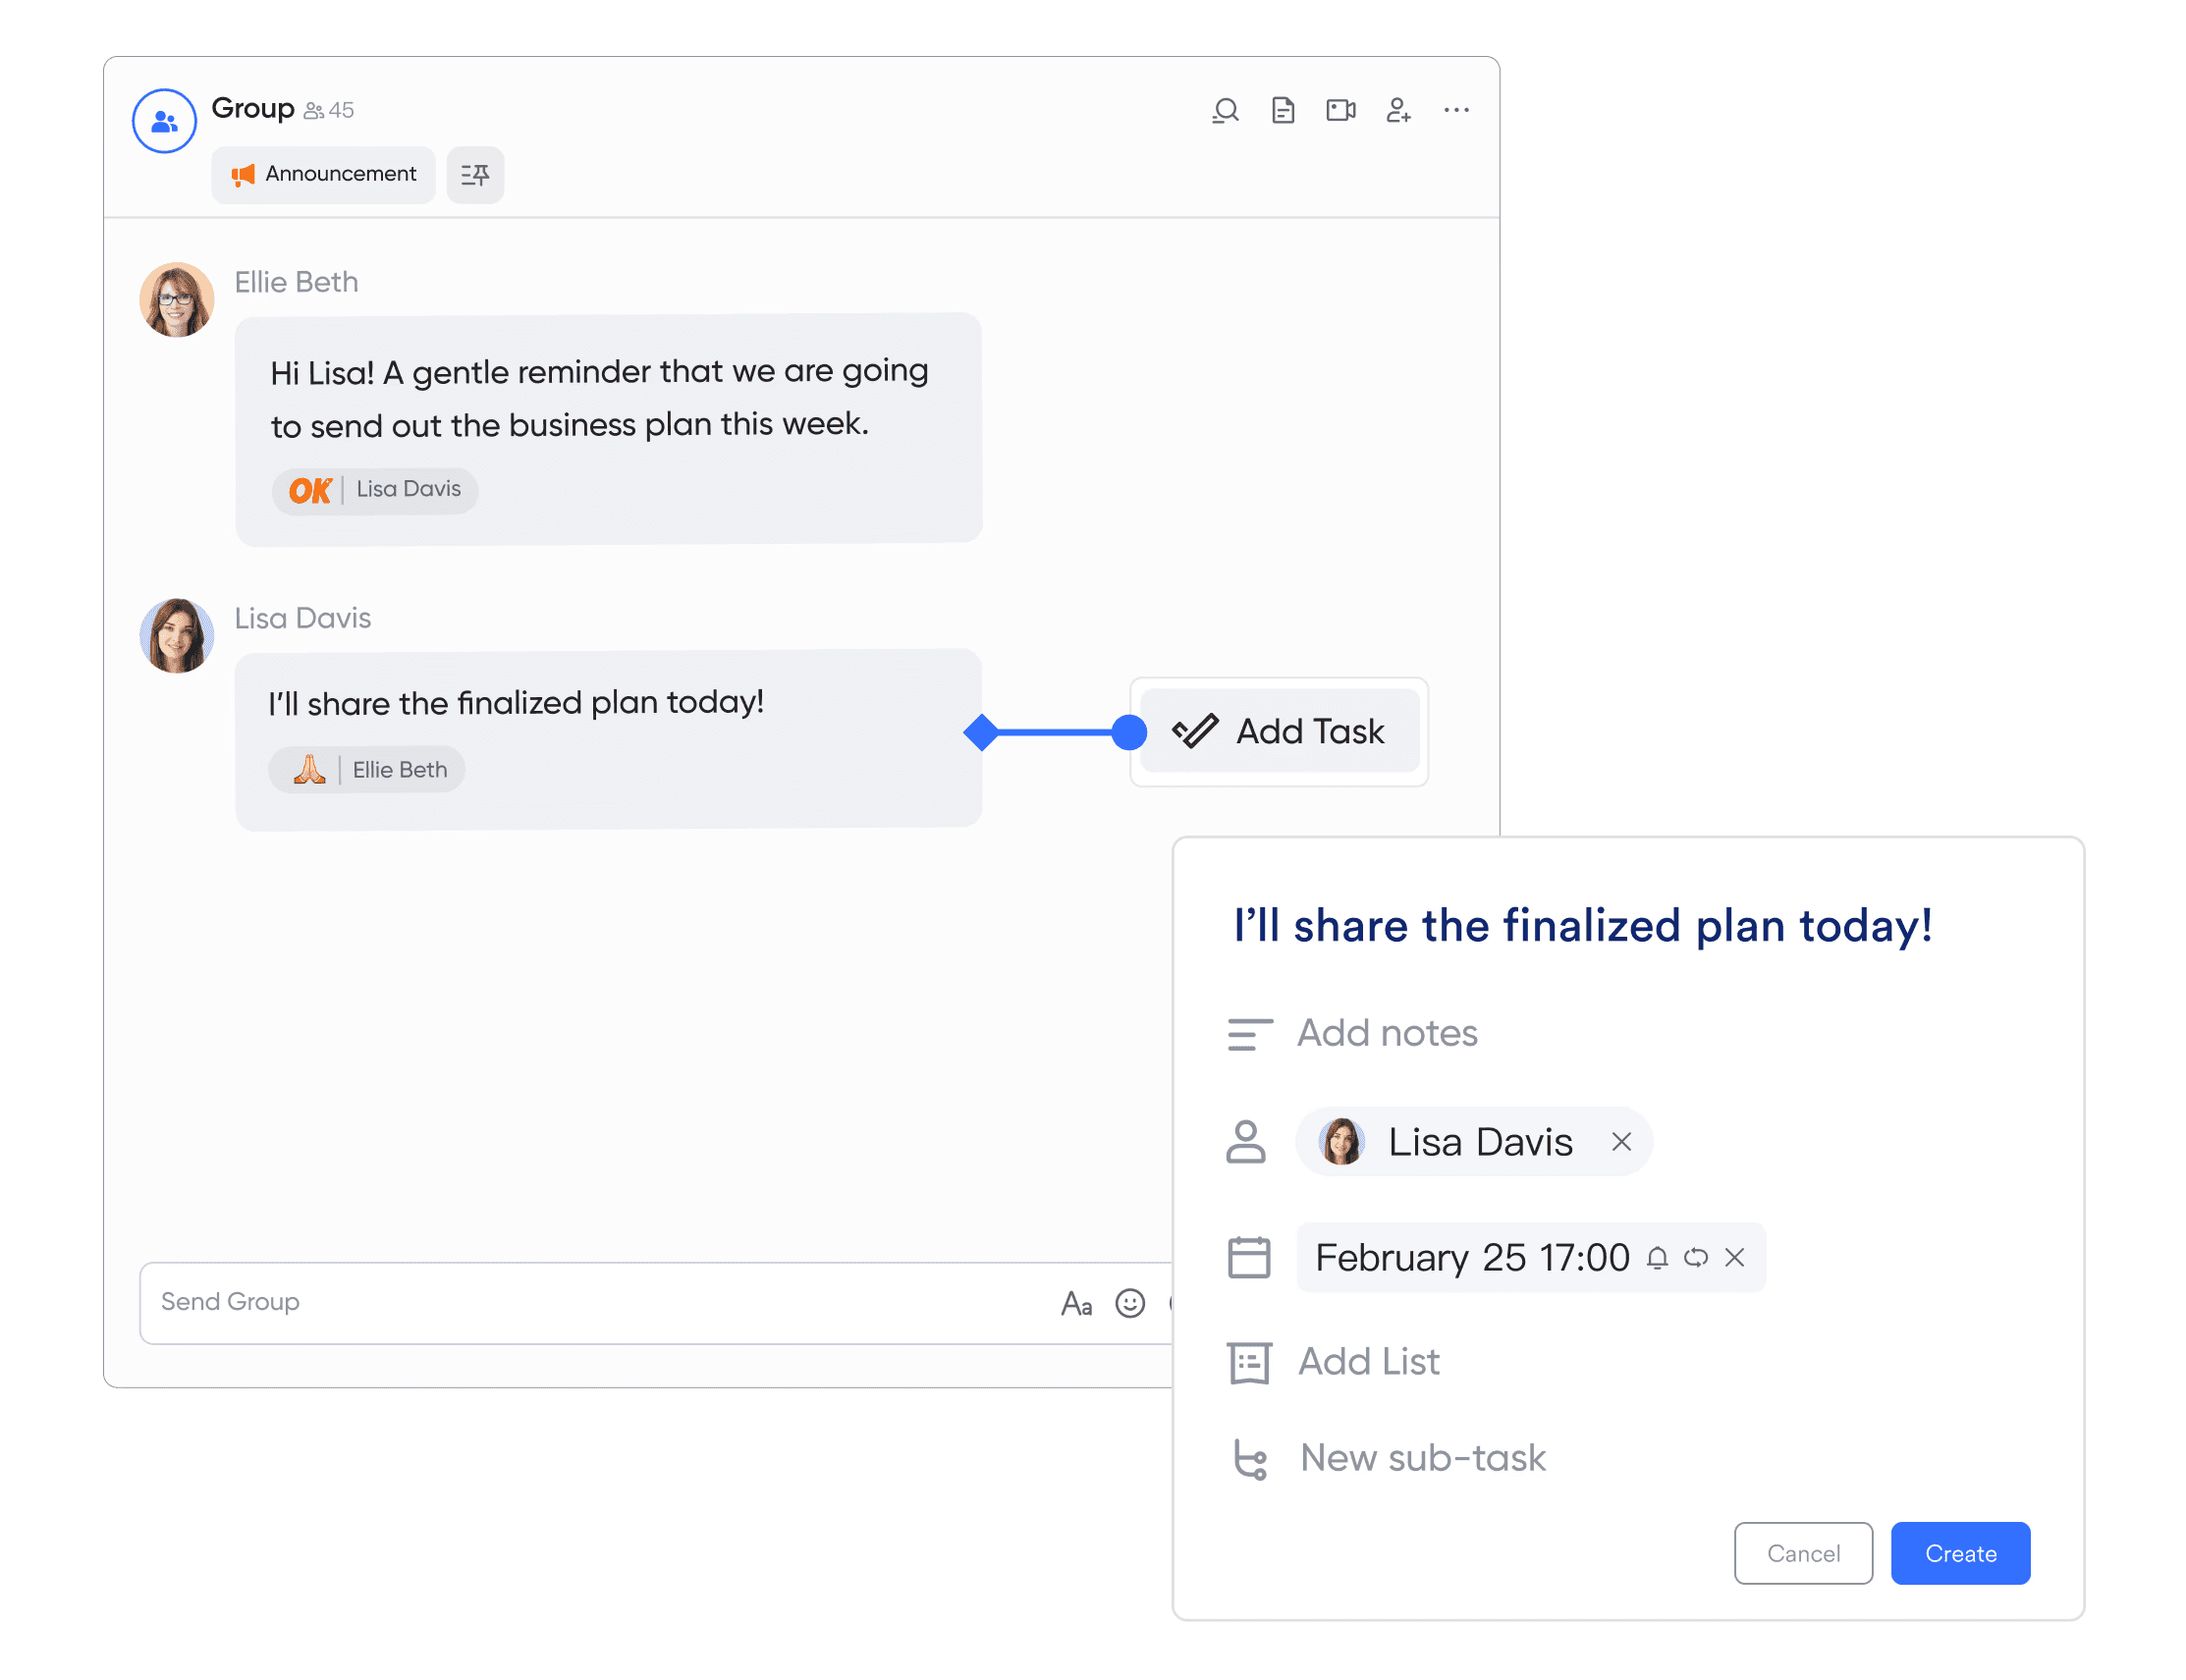Clear the February 25 due date
2186x1680 pixels.
(x=1735, y=1257)
